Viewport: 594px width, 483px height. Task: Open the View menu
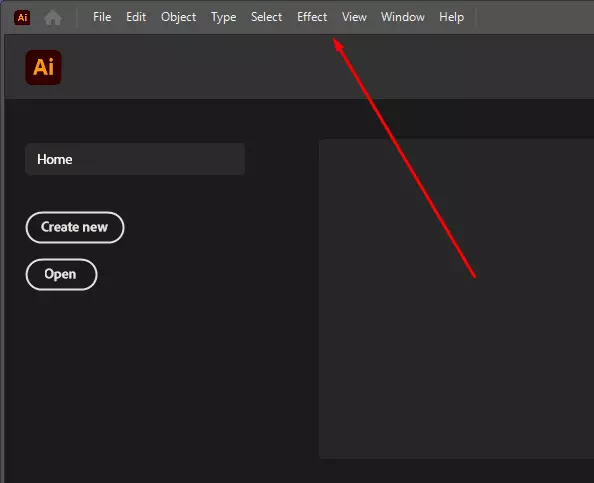[x=354, y=17]
